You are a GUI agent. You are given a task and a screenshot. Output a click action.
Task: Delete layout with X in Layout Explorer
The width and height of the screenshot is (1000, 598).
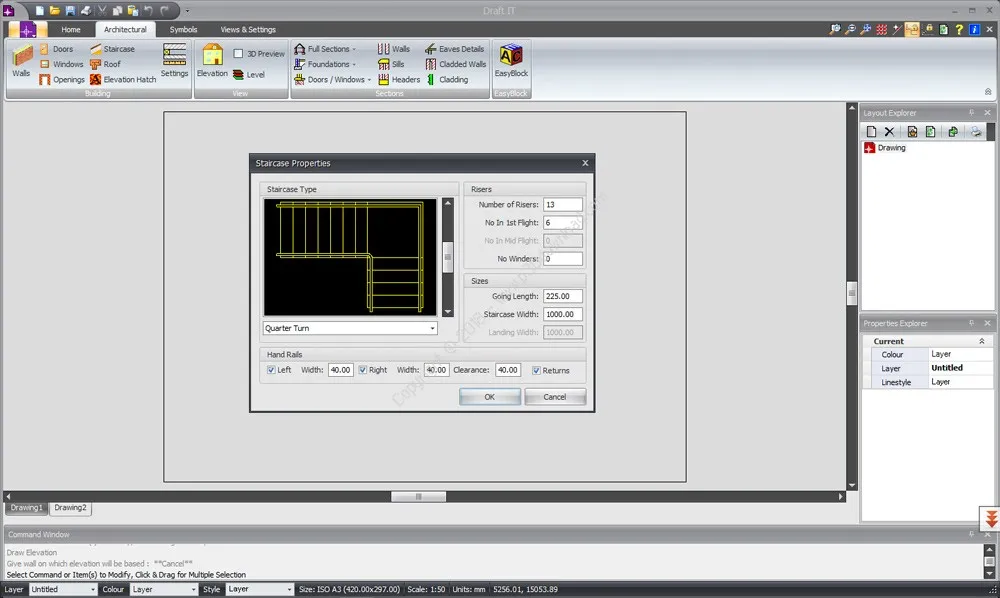click(889, 131)
